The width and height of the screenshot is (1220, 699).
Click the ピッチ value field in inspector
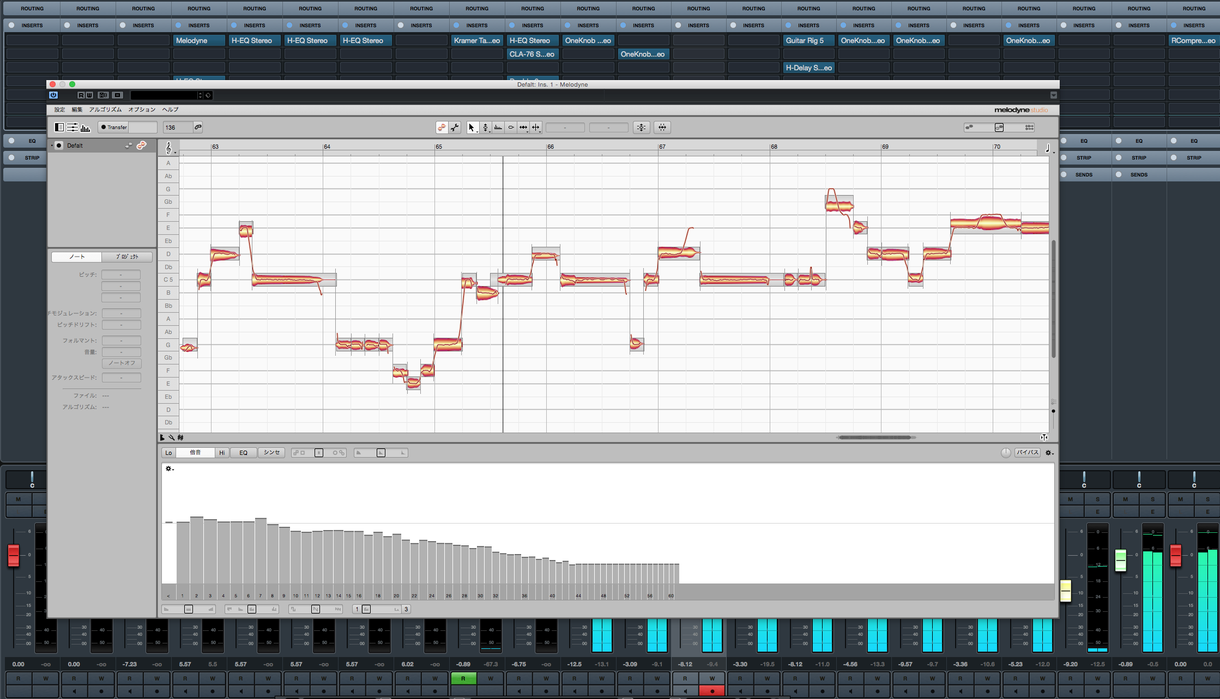coord(122,274)
